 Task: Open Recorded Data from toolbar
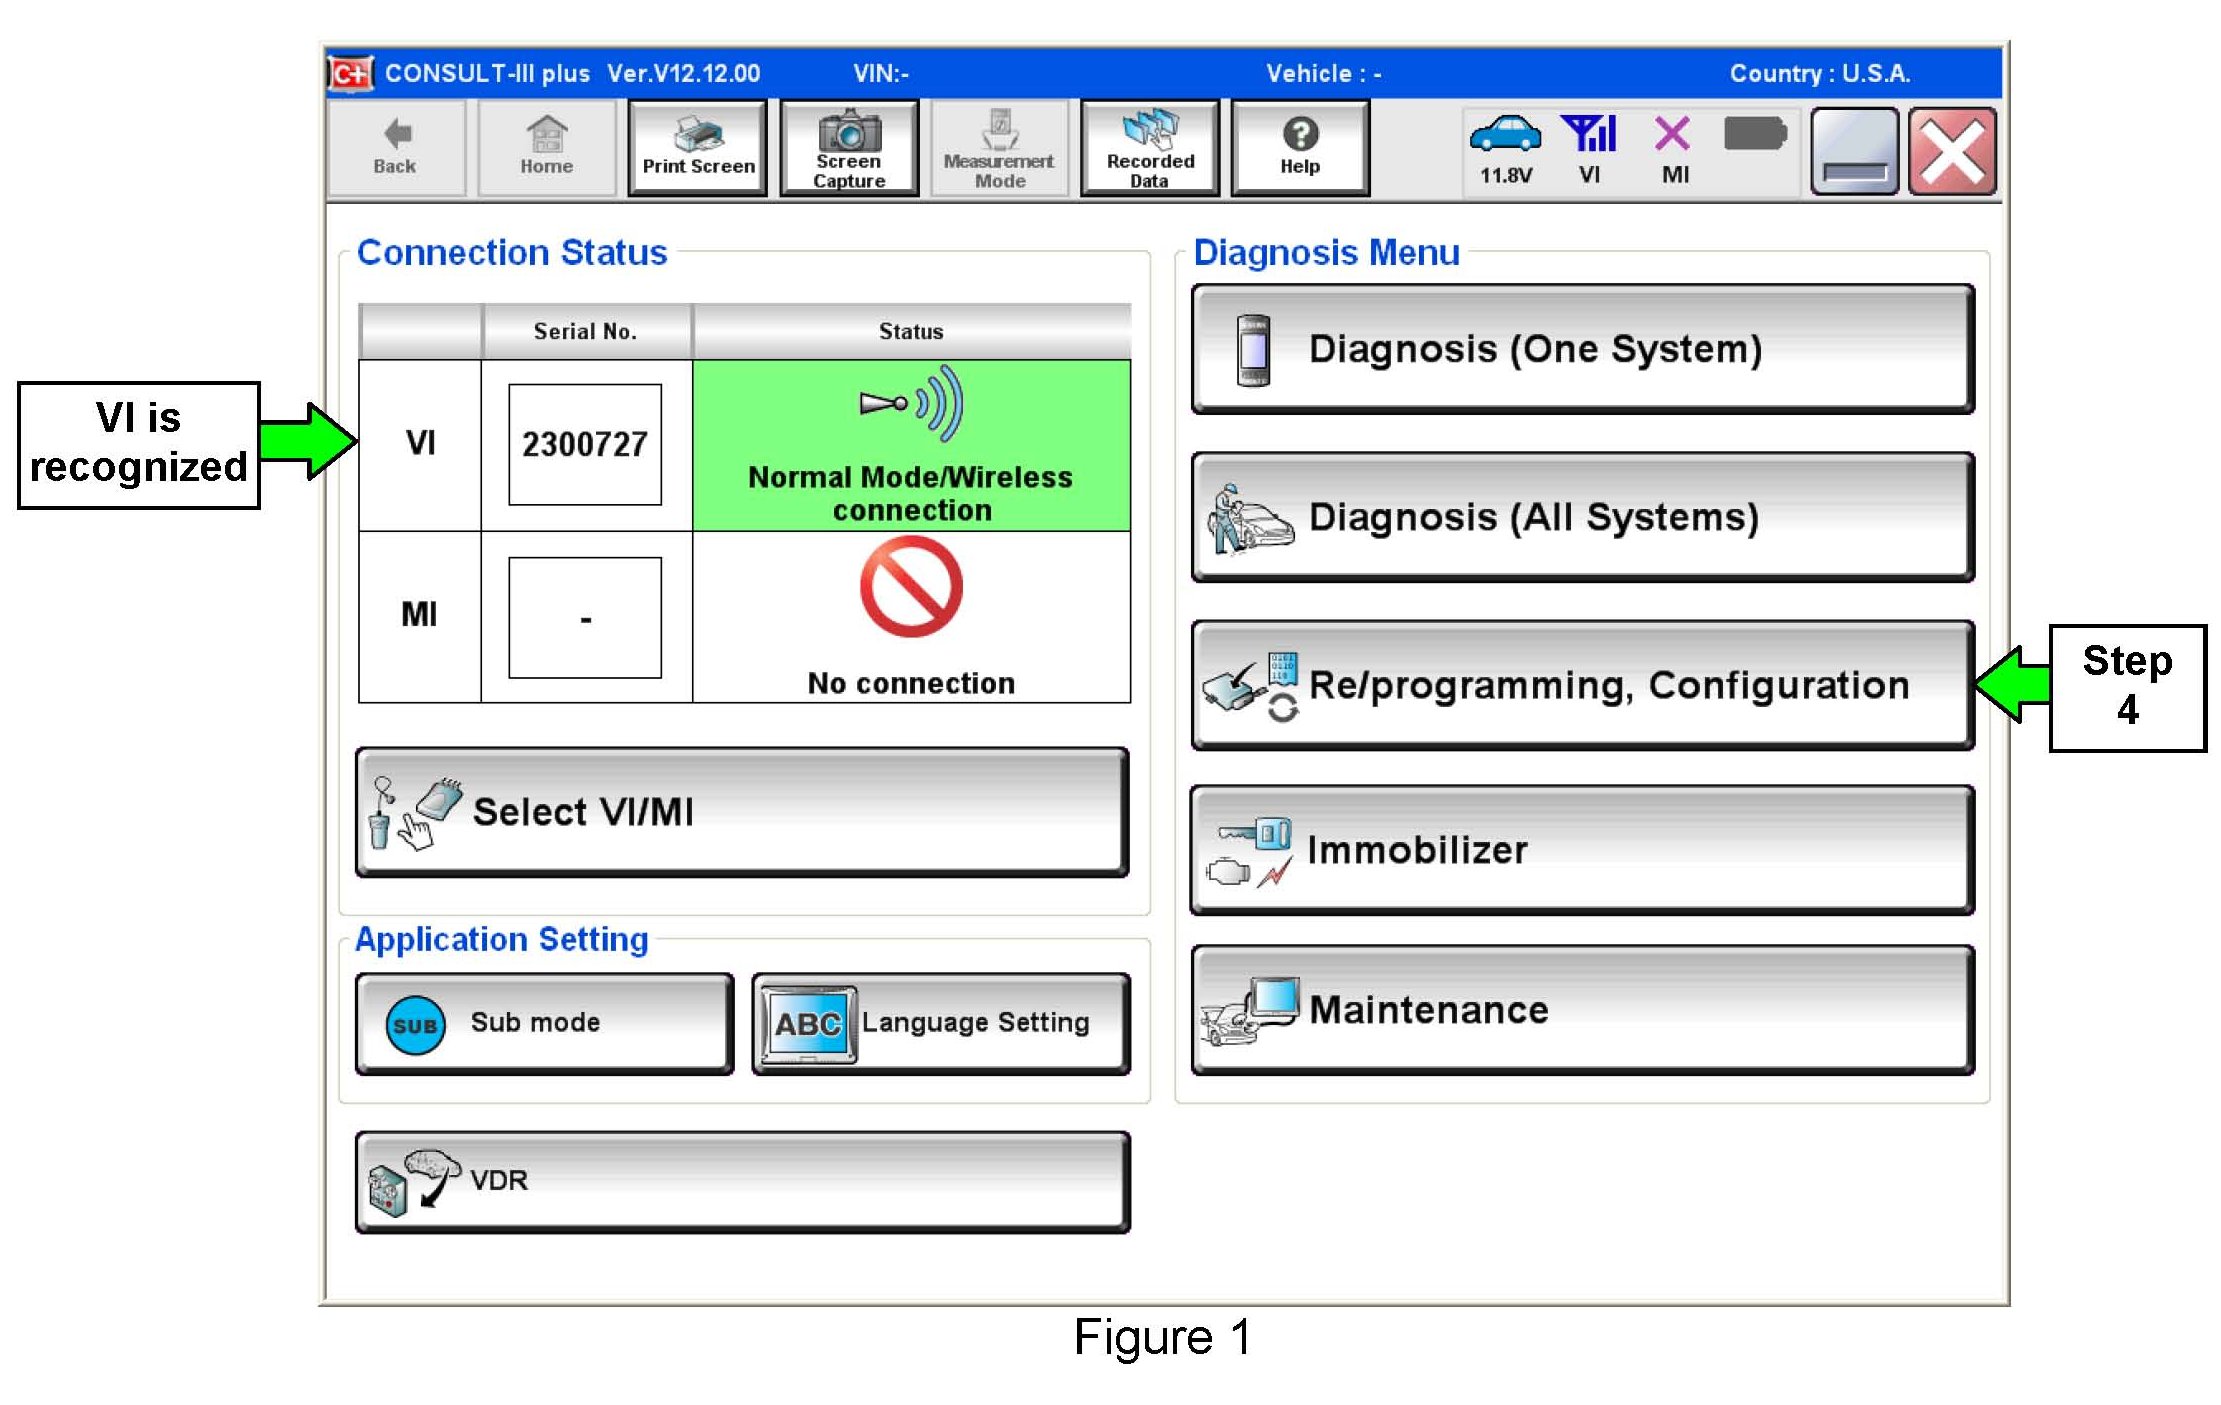pyautogui.click(x=1150, y=148)
